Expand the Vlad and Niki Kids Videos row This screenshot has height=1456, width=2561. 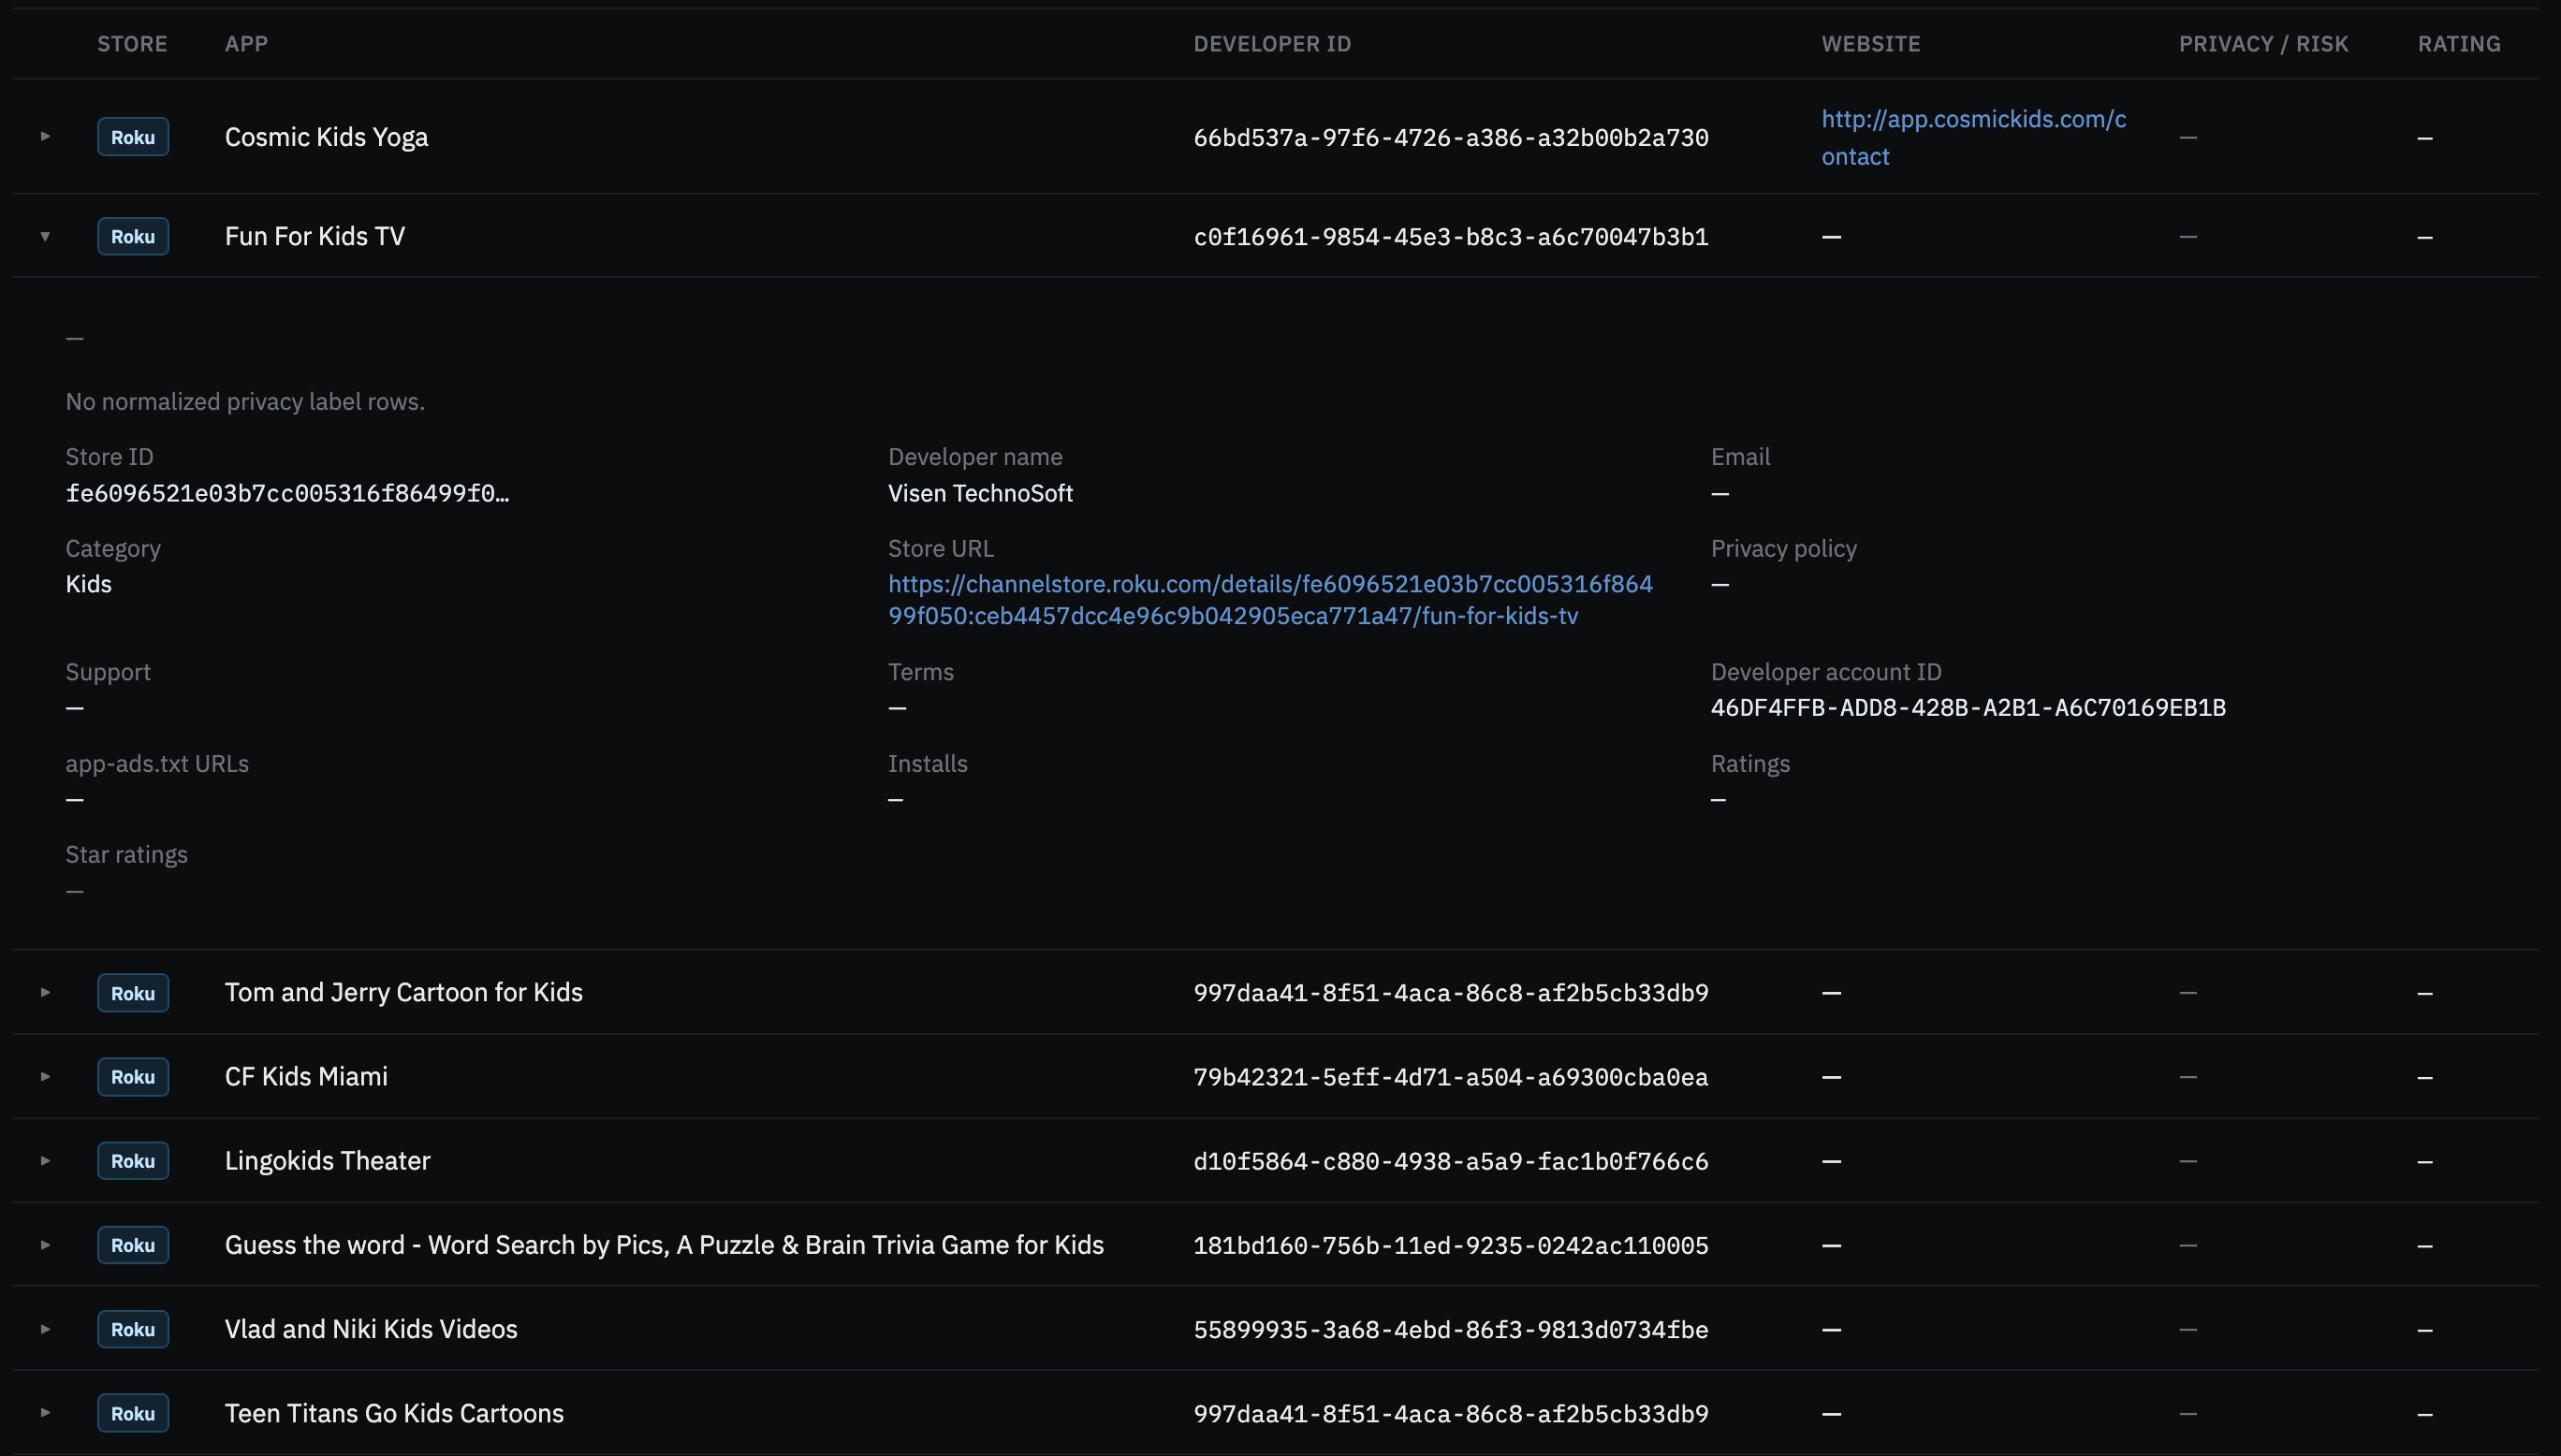[45, 1328]
